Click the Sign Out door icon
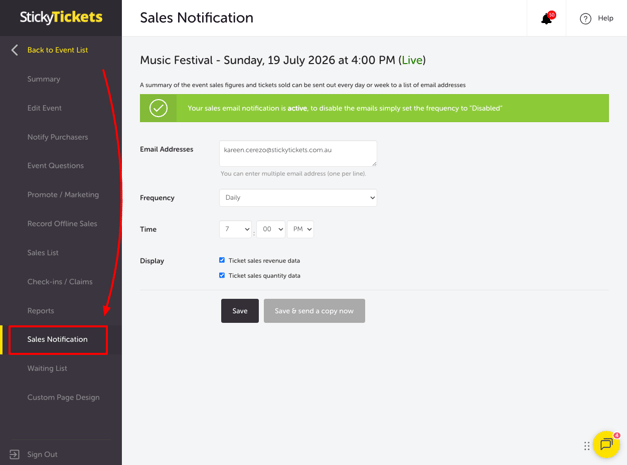Image resolution: width=627 pixels, height=465 pixels. (14, 454)
